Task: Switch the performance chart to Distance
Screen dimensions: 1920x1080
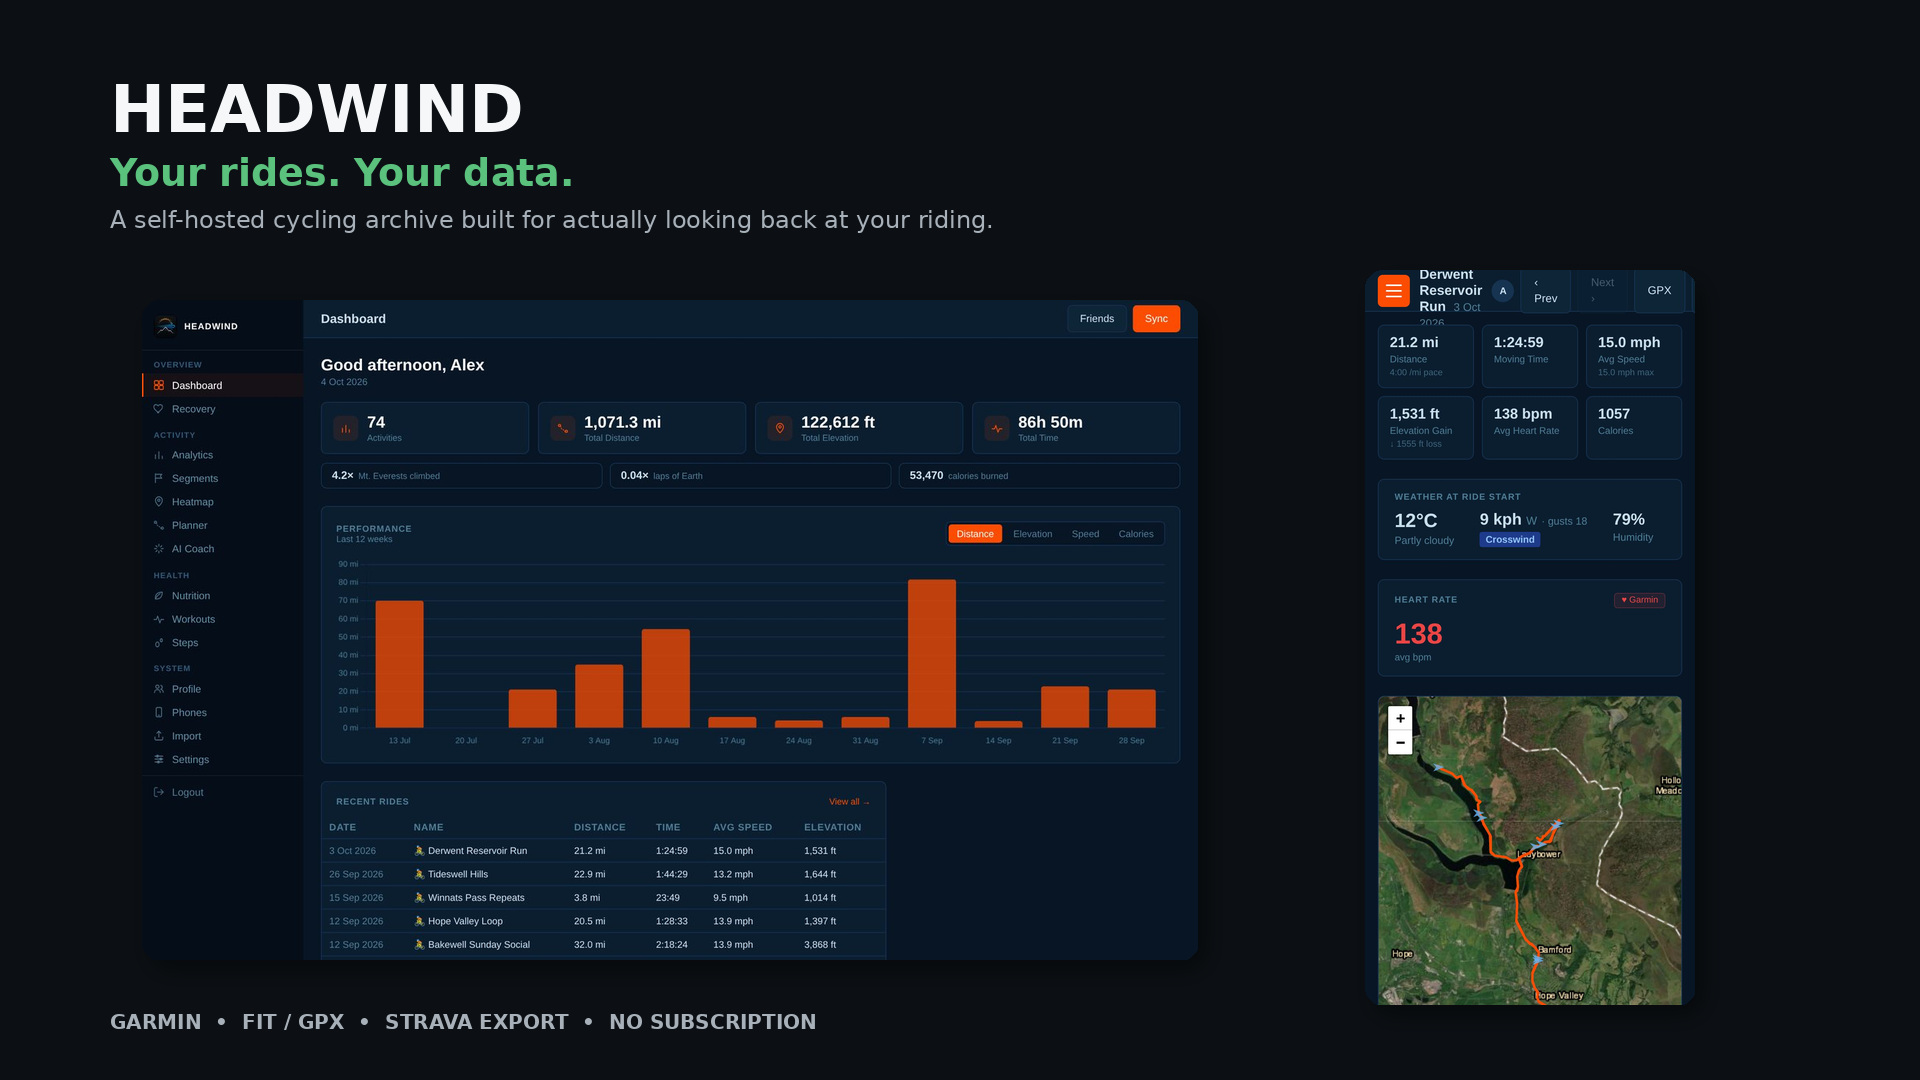Action: (x=975, y=534)
